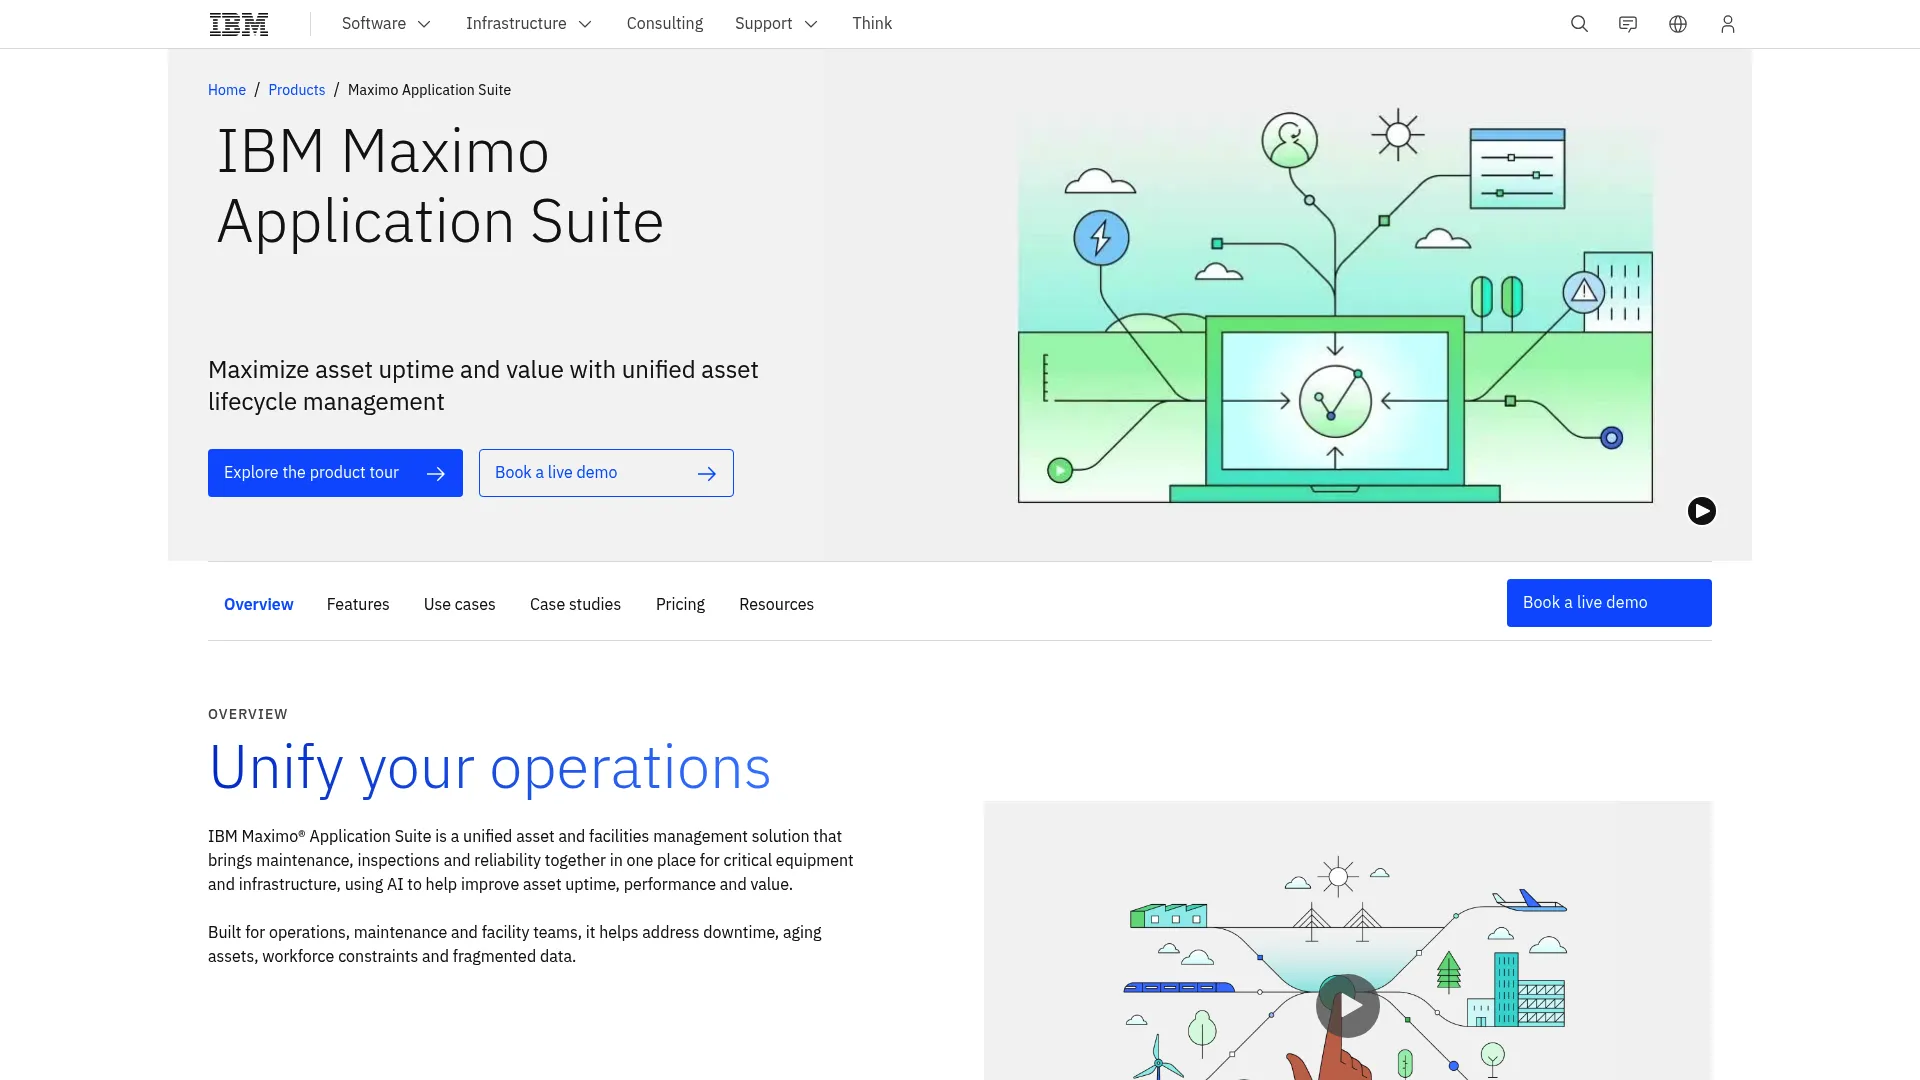Click the outlined Book a live demo button
1920x1080 pixels.
(x=606, y=473)
